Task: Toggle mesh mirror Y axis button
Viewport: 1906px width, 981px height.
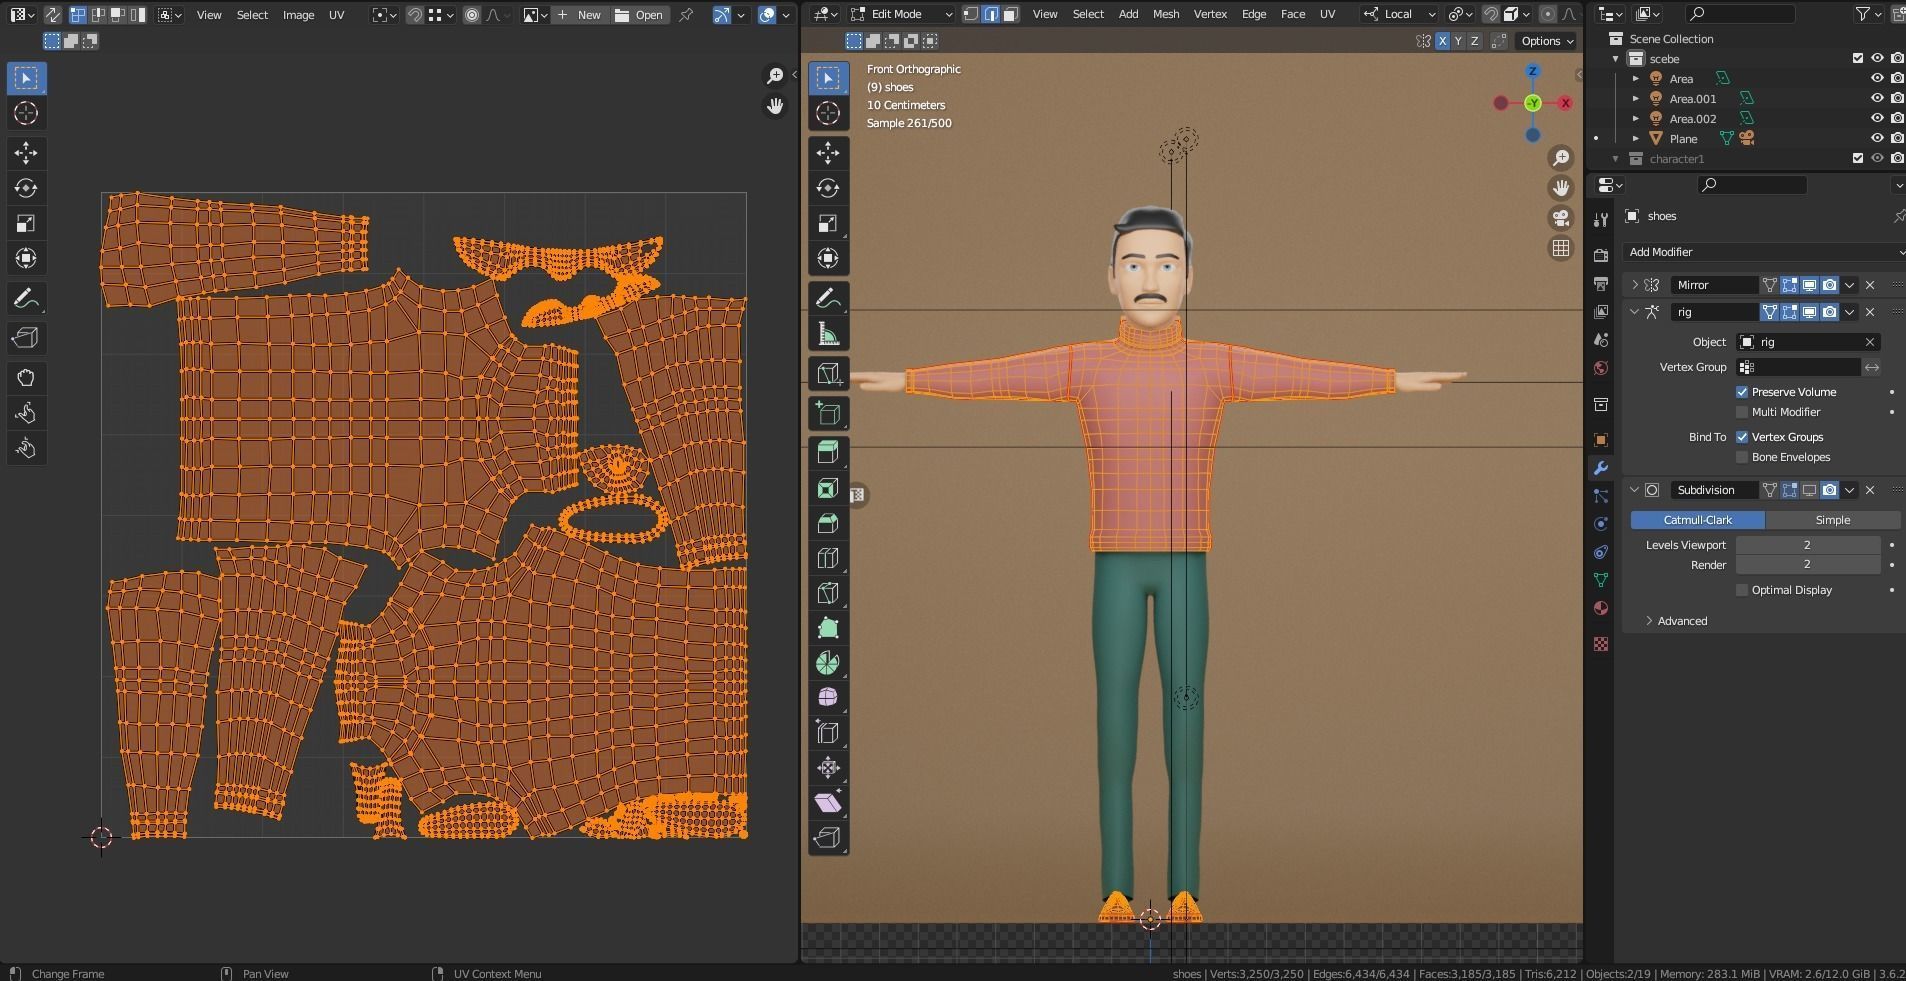Action: [x=1458, y=41]
